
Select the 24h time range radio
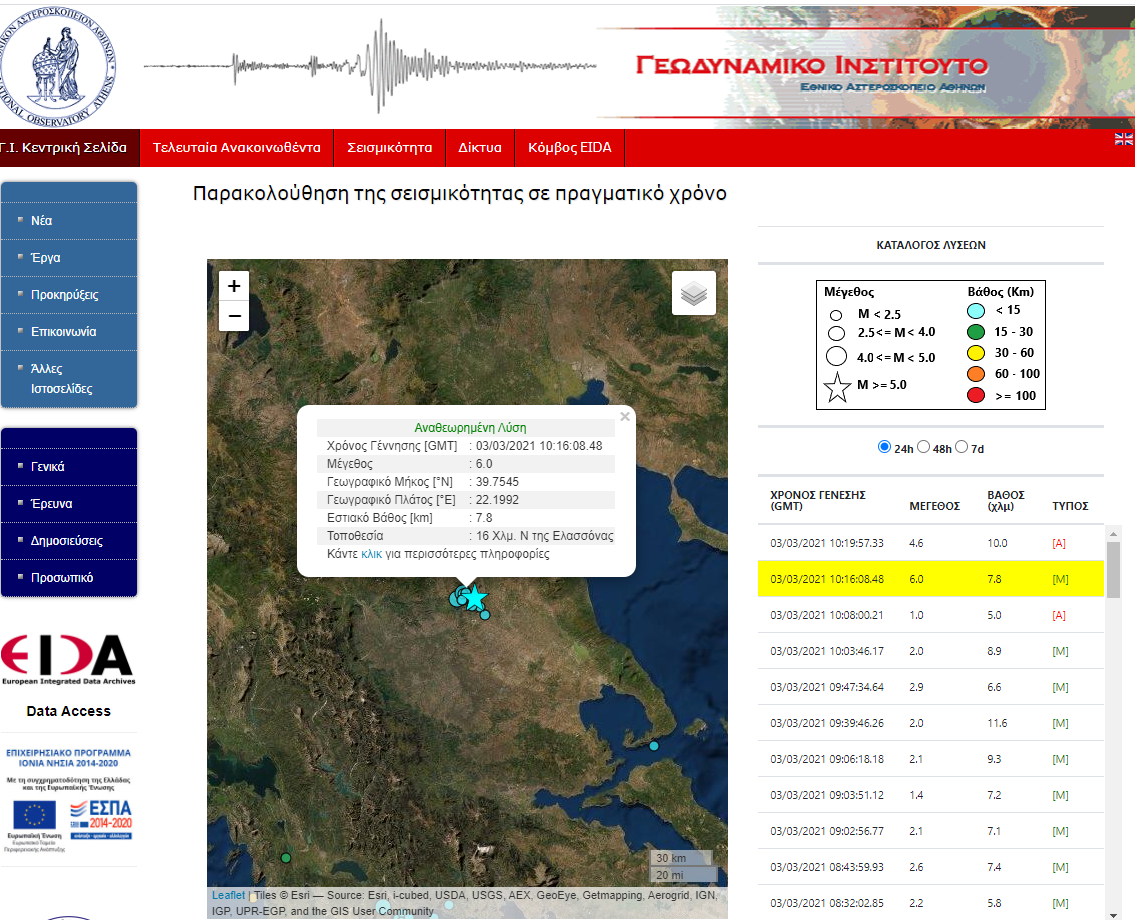pos(884,447)
